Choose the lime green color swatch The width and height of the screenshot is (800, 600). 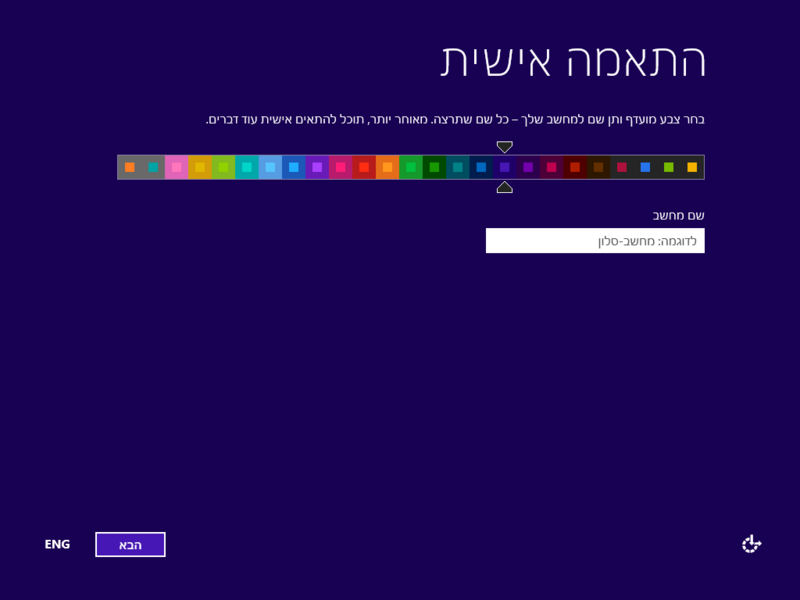click(223, 167)
